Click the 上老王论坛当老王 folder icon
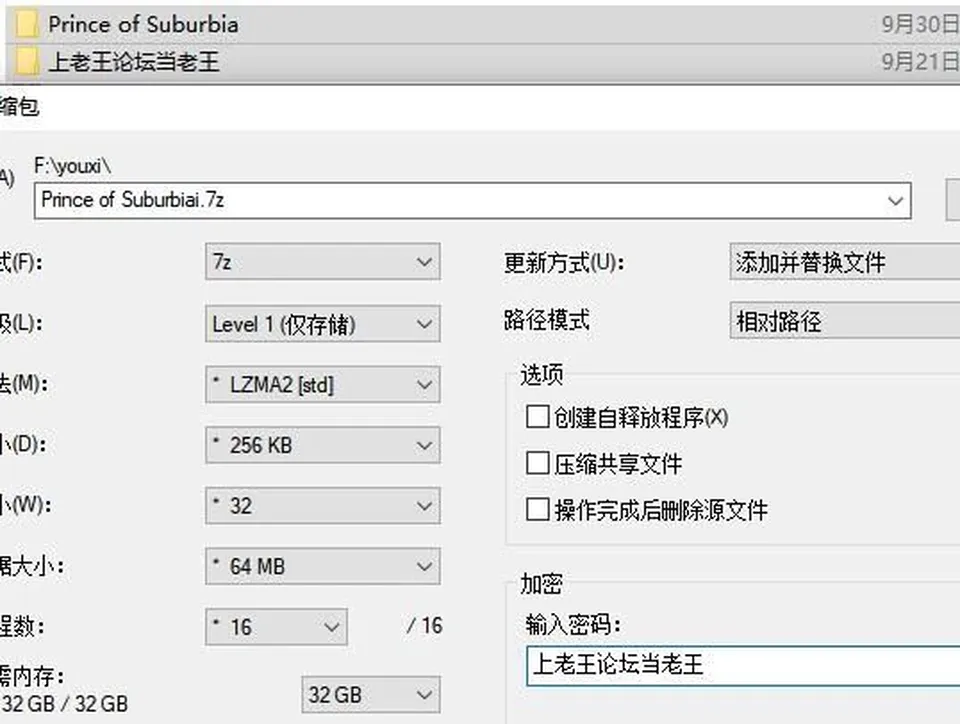Image resolution: width=960 pixels, height=724 pixels. pyautogui.click(x=26, y=61)
